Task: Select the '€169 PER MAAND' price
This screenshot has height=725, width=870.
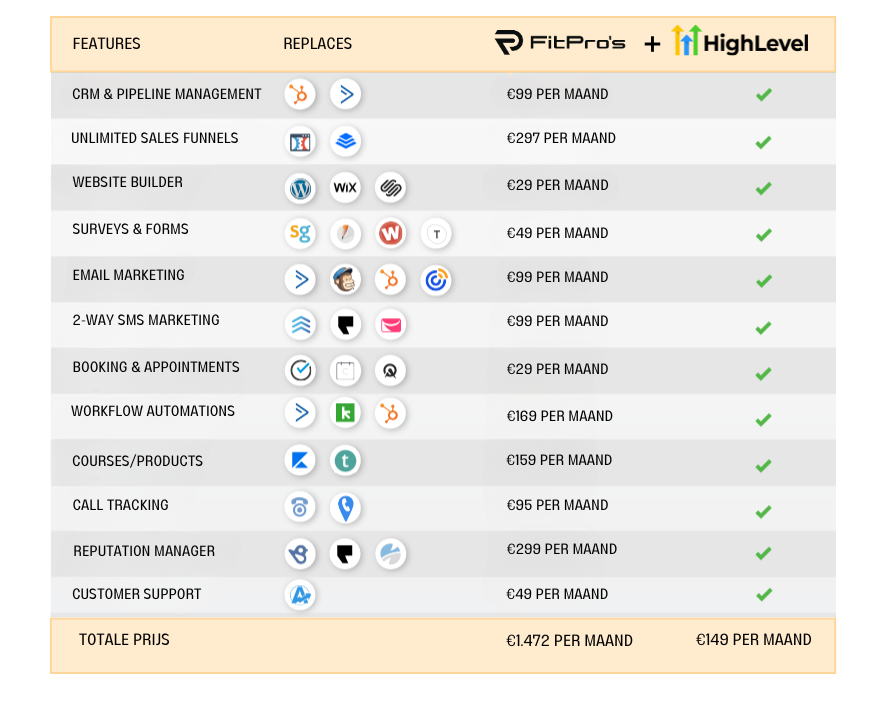Action: (559, 416)
